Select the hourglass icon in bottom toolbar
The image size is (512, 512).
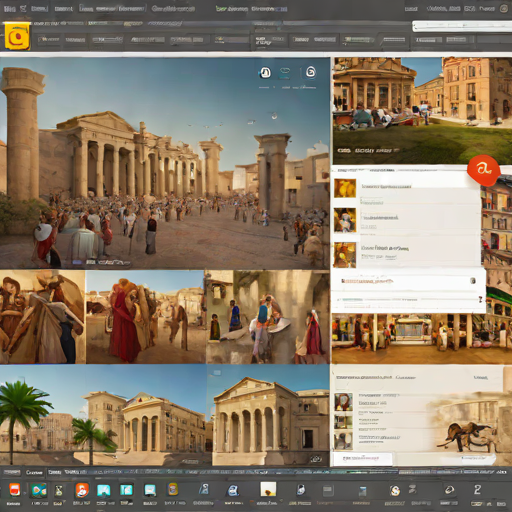pyautogui.click(x=59, y=490)
